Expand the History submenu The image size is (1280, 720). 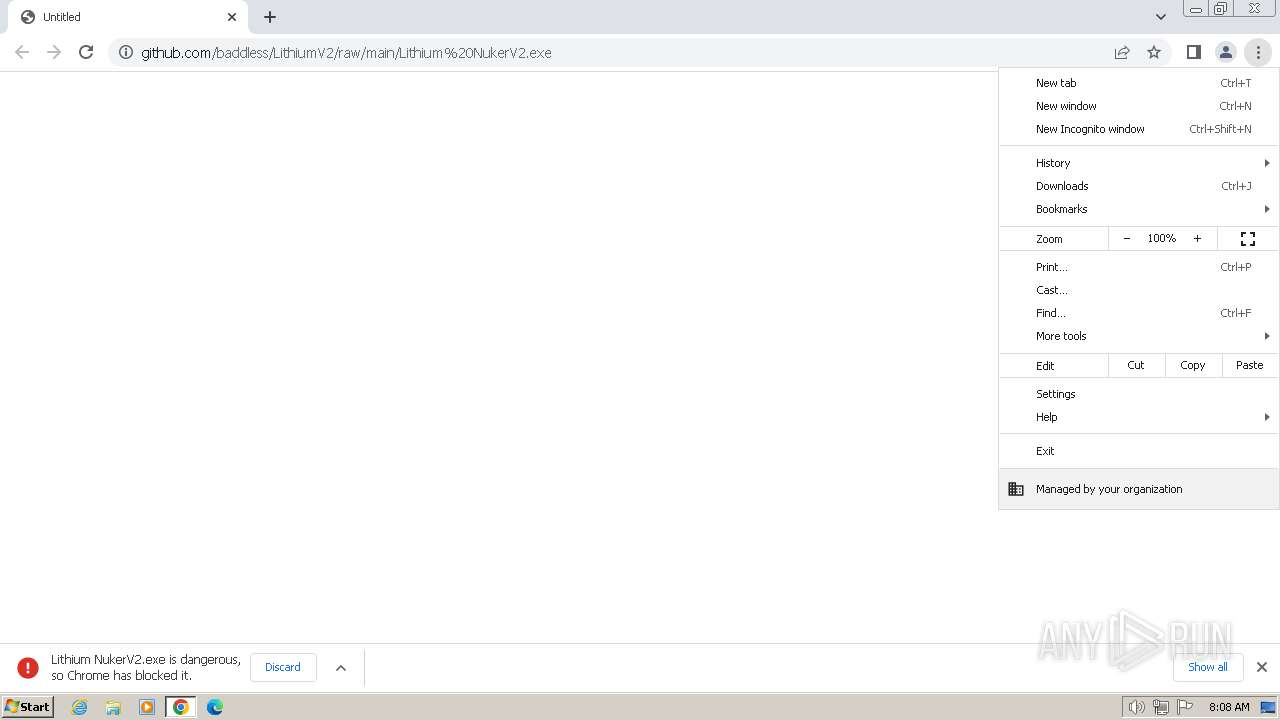pos(1139,163)
